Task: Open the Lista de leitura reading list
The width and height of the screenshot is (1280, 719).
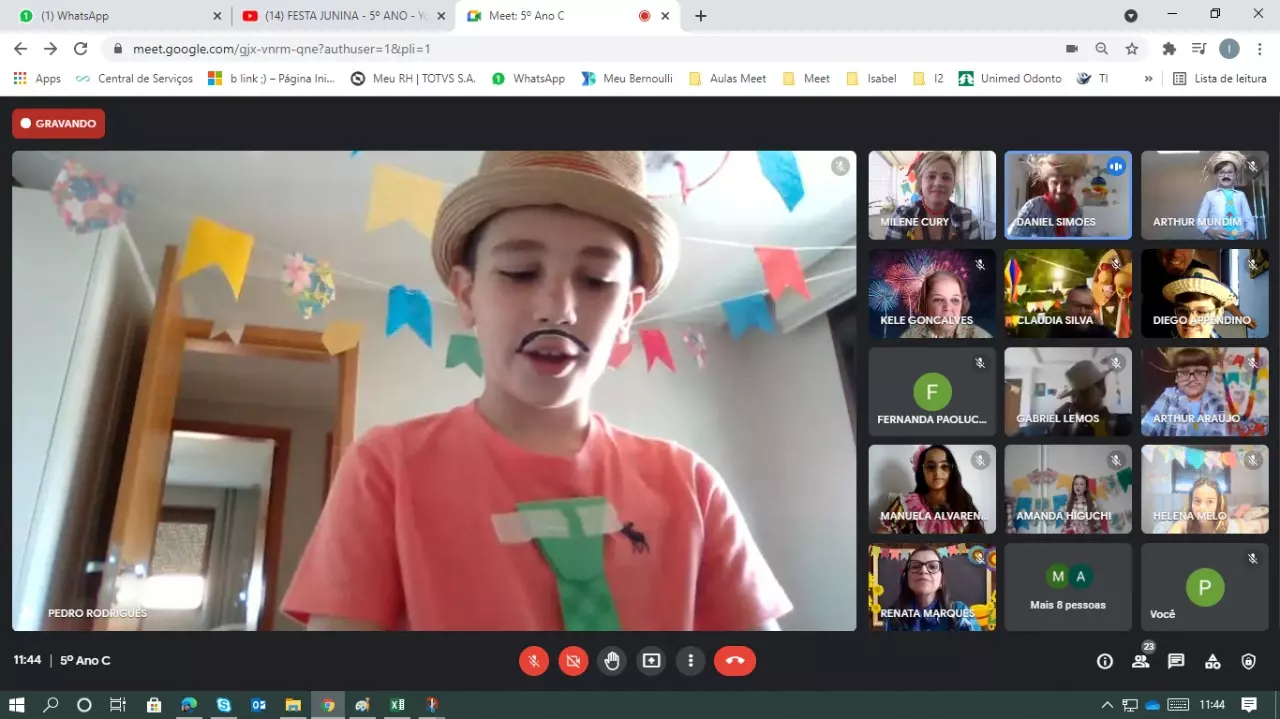Action: click(1219, 79)
